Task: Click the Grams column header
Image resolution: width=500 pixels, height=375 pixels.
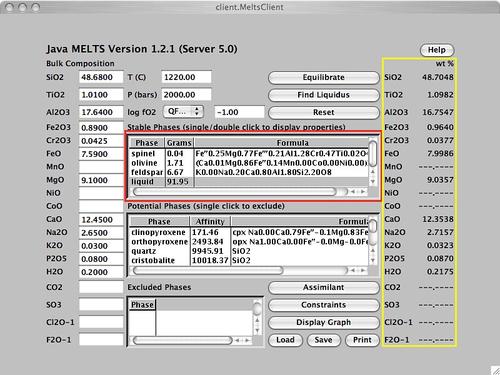Action: 179,143
